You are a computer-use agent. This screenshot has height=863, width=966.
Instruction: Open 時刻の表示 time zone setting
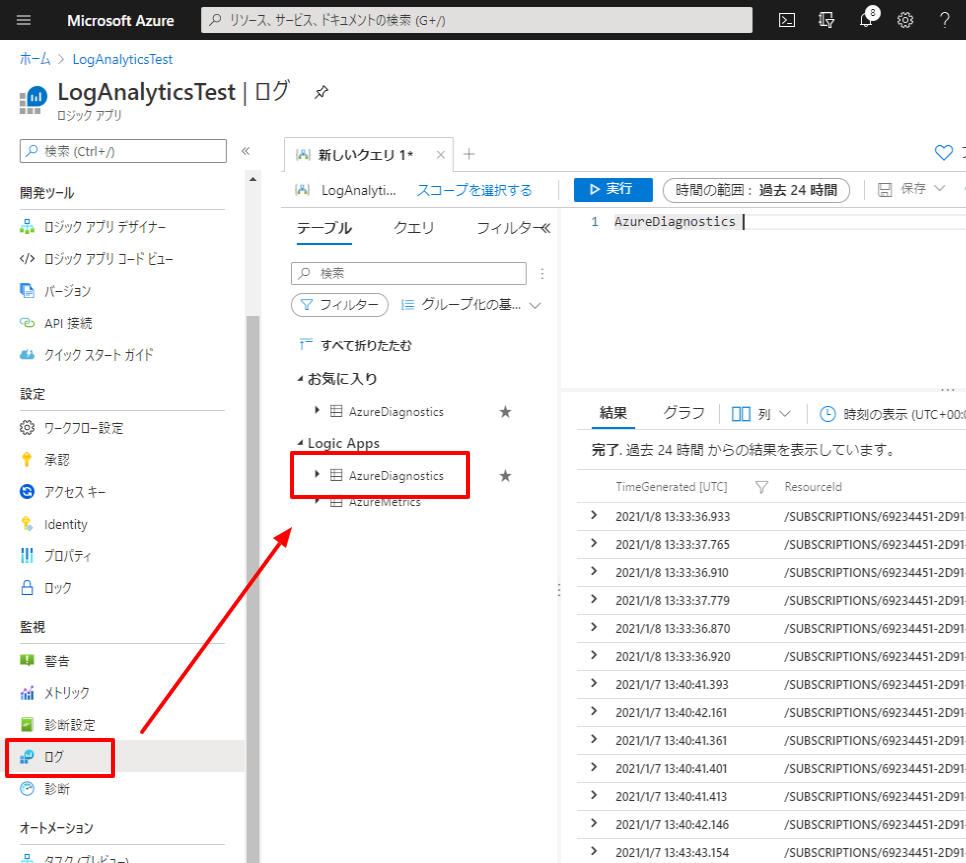coord(892,415)
